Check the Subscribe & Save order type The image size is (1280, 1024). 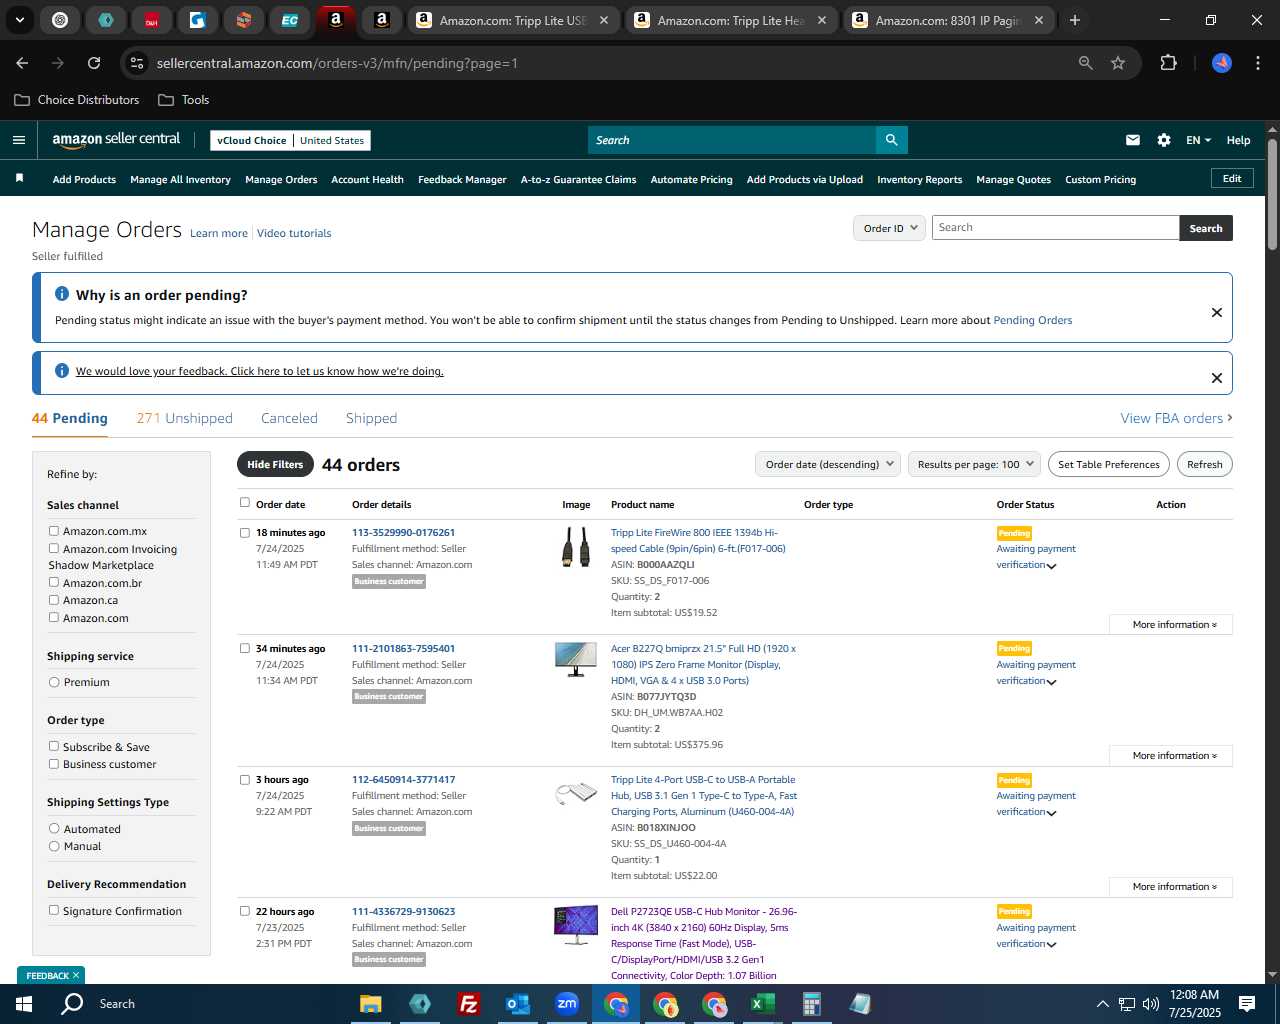[x=54, y=746]
